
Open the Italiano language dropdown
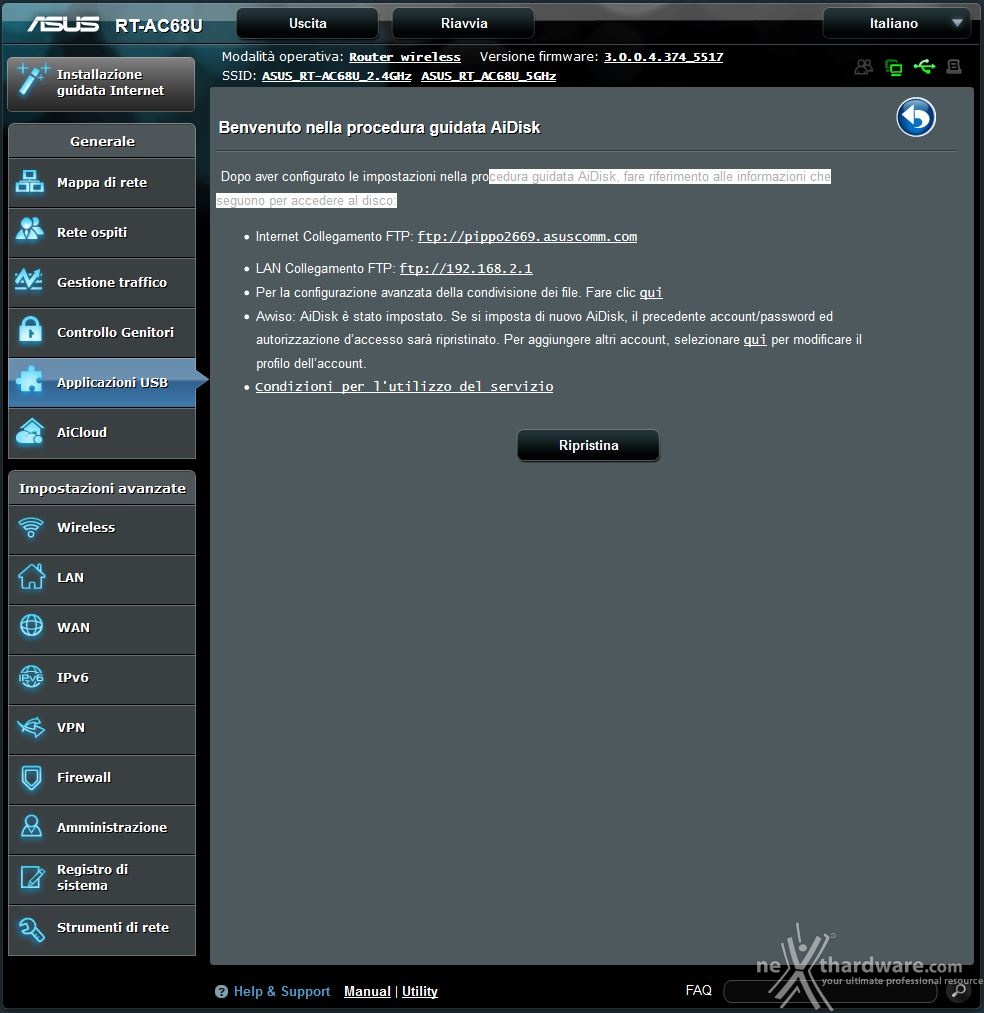pos(897,23)
